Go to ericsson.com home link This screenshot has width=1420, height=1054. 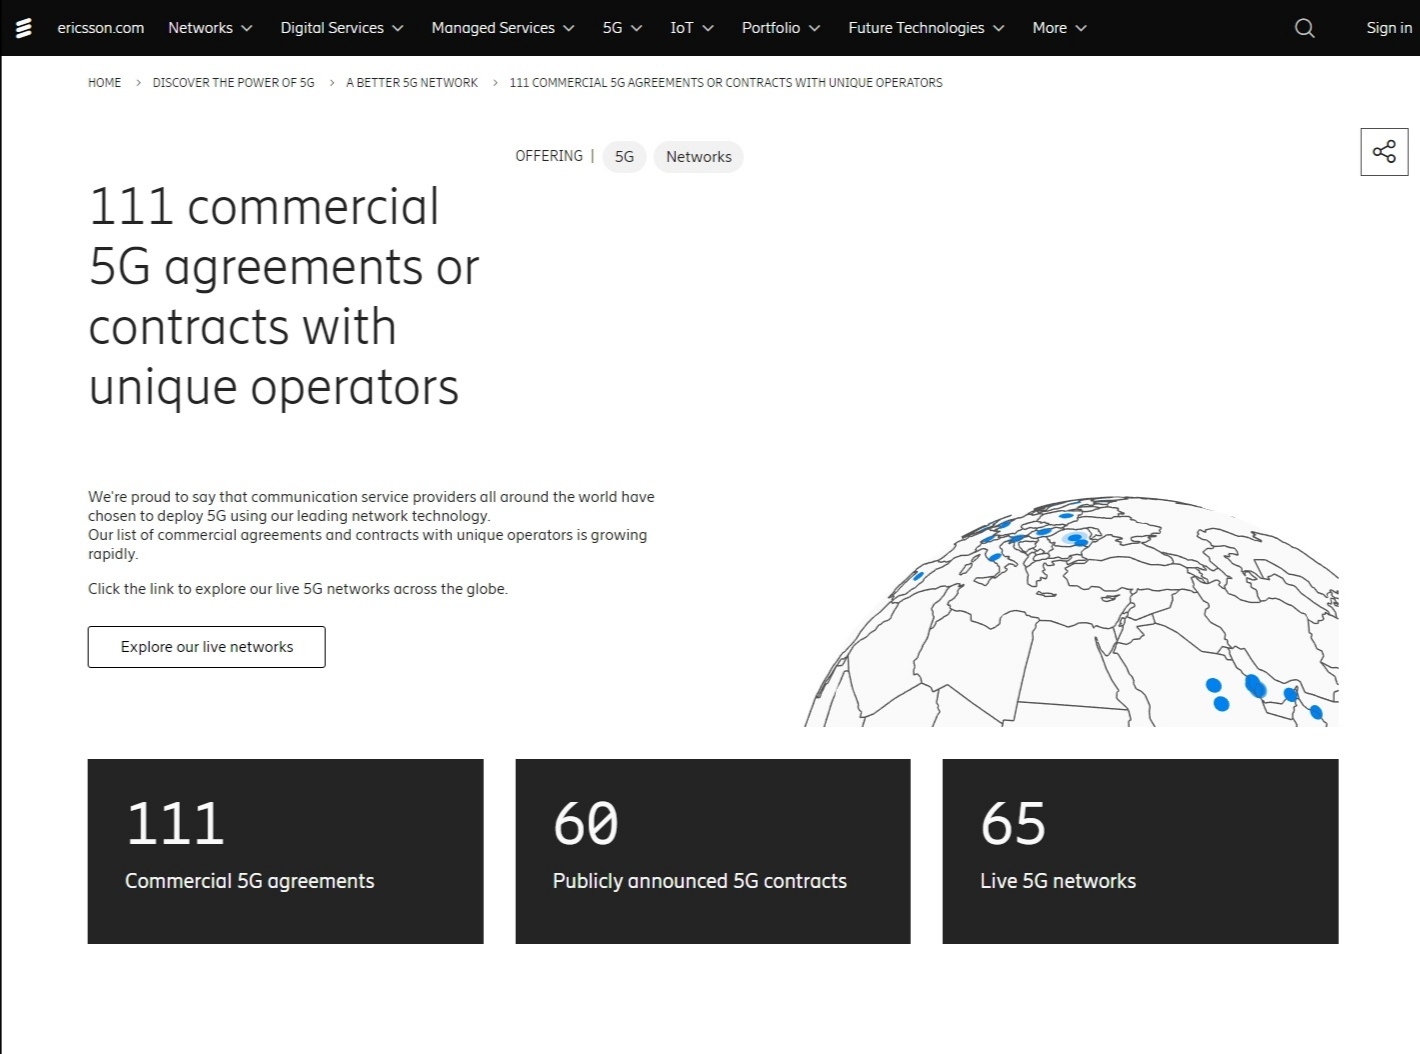click(101, 28)
